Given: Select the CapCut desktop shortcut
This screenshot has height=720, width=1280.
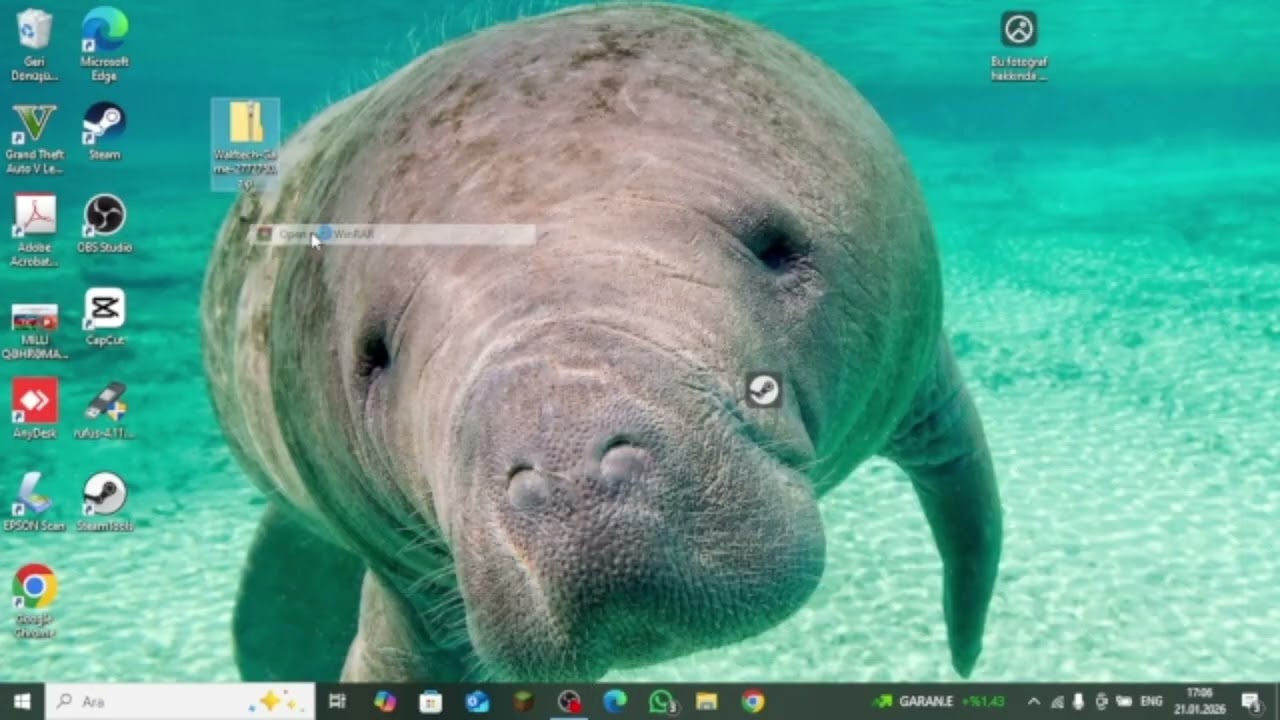Looking at the screenshot, I should (104, 316).
